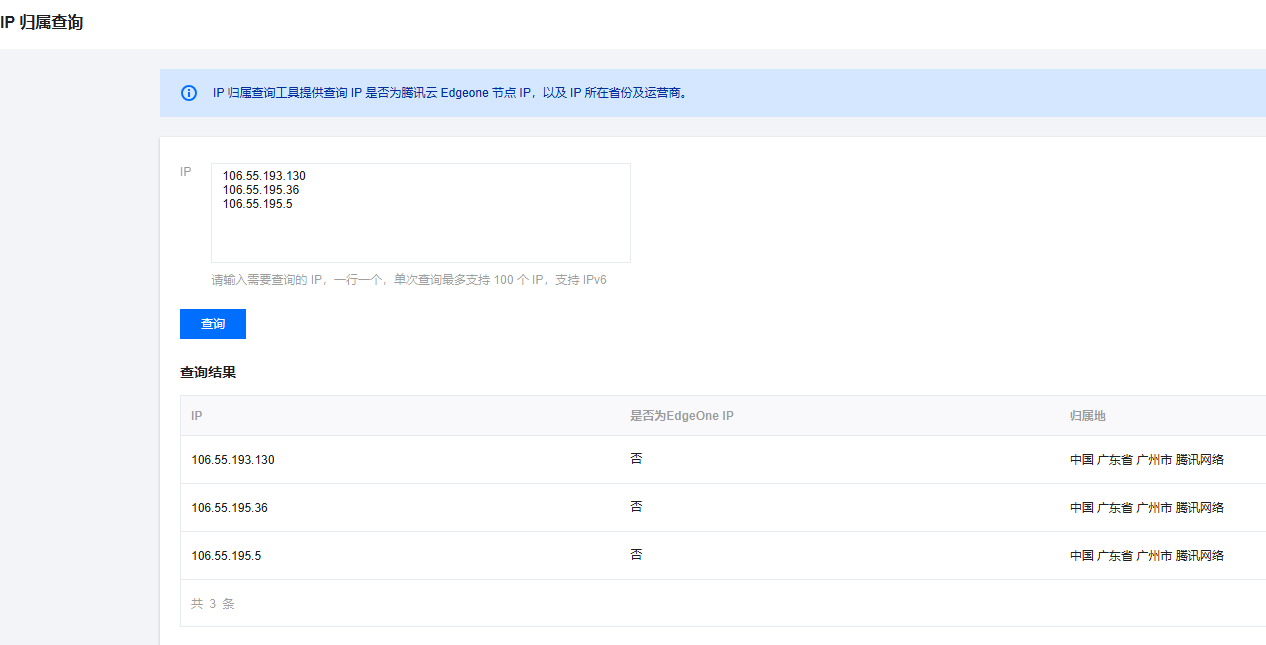1266x645 pixels.
Task: Click 否 value in 106.55.193.130 row
Action: tap(636, 459)
